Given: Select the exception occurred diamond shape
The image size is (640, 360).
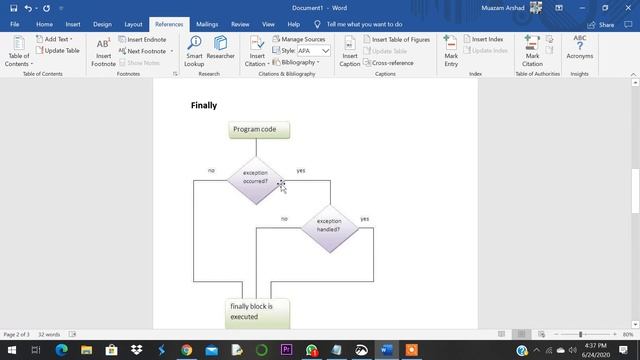Looking at the screenshot, I should pyautogui.click(x=256, y=180).
